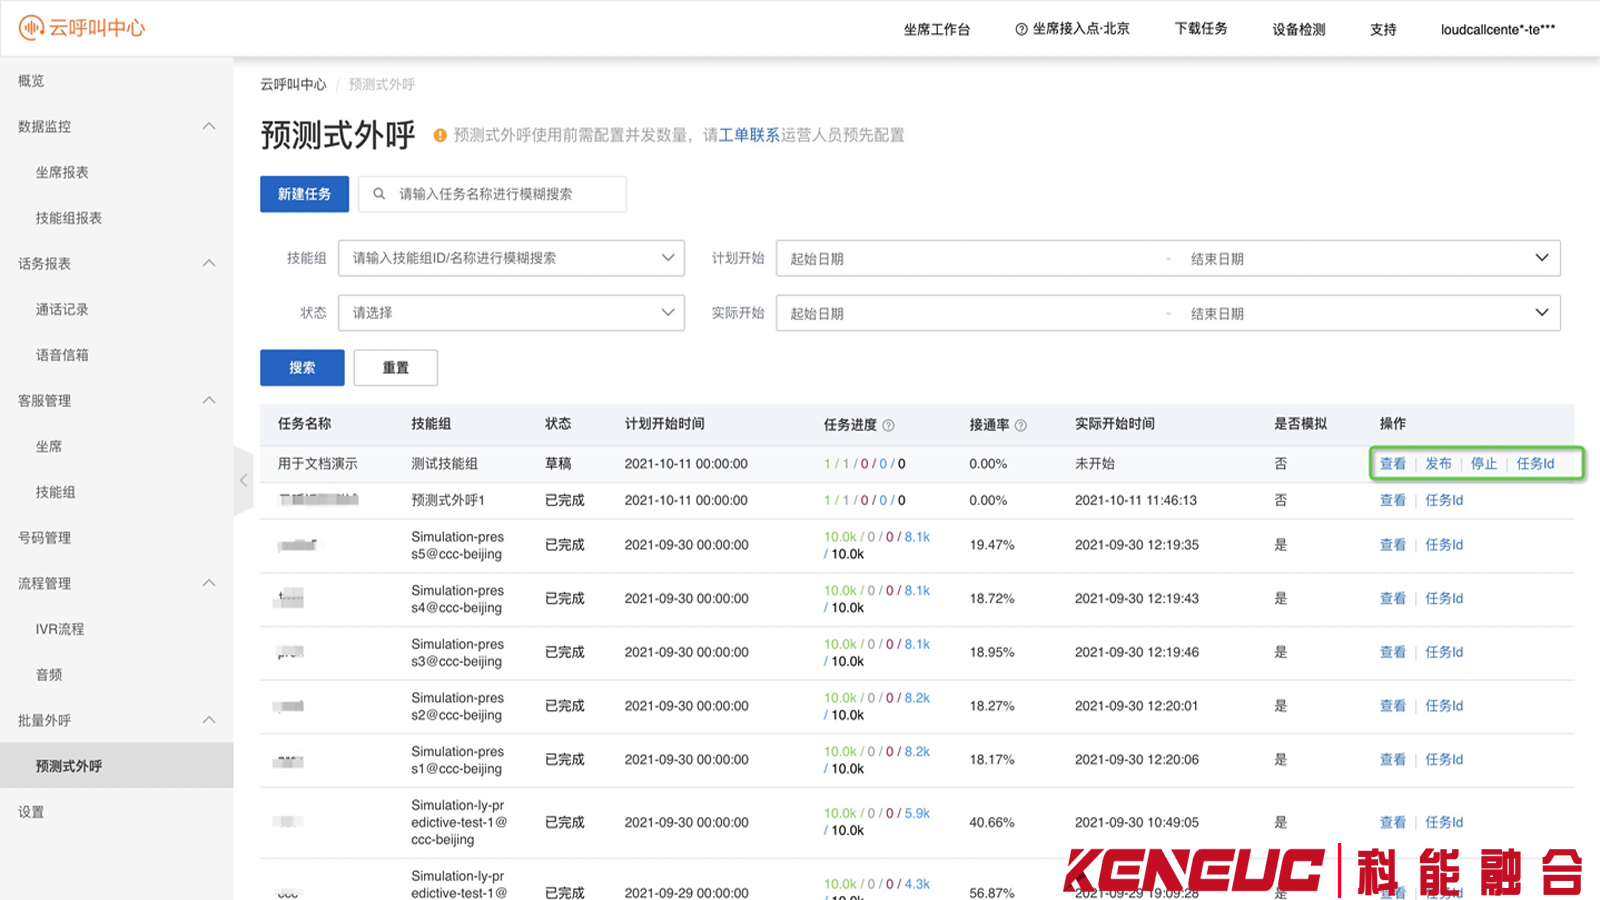The width and height of the screenshot is (1600, 900).
Task: Open the 技能组 search dropdown
Action: (x=511, y=258)
